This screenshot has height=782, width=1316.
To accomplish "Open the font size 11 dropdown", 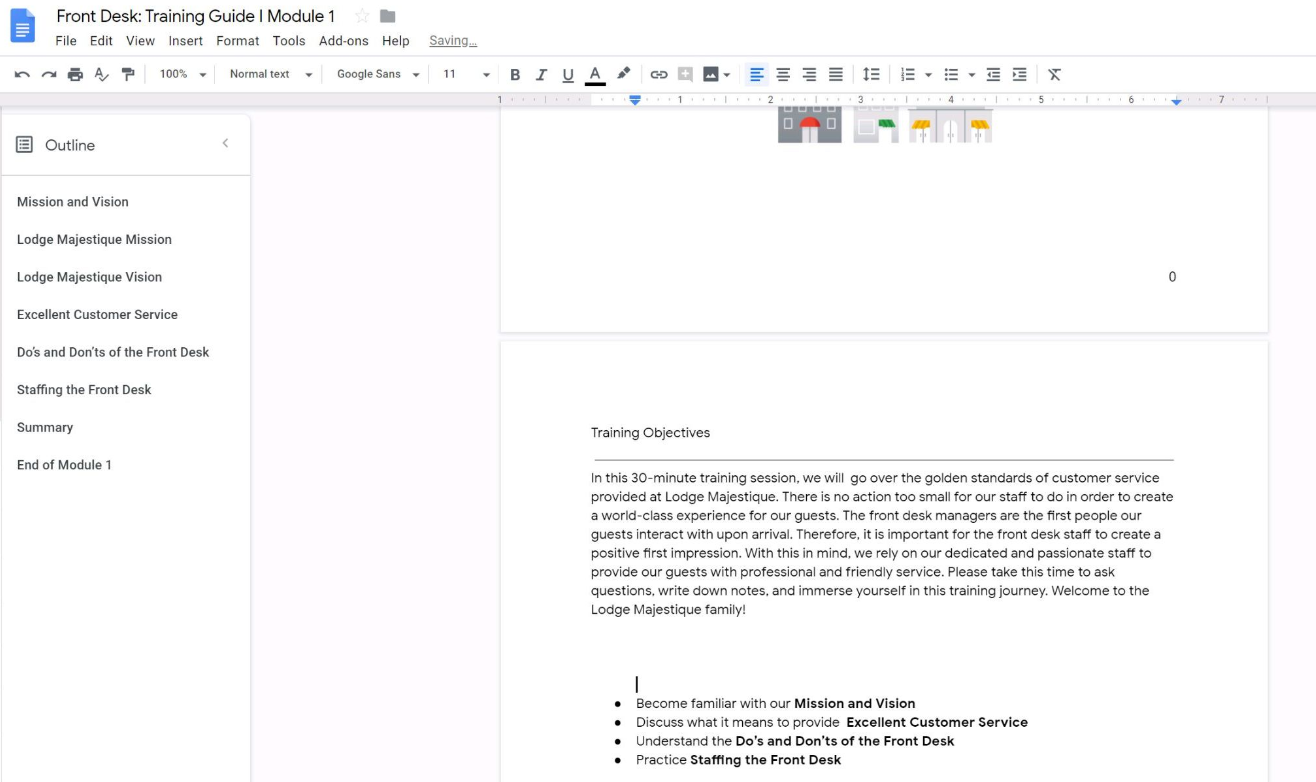I will click(466, 74).
